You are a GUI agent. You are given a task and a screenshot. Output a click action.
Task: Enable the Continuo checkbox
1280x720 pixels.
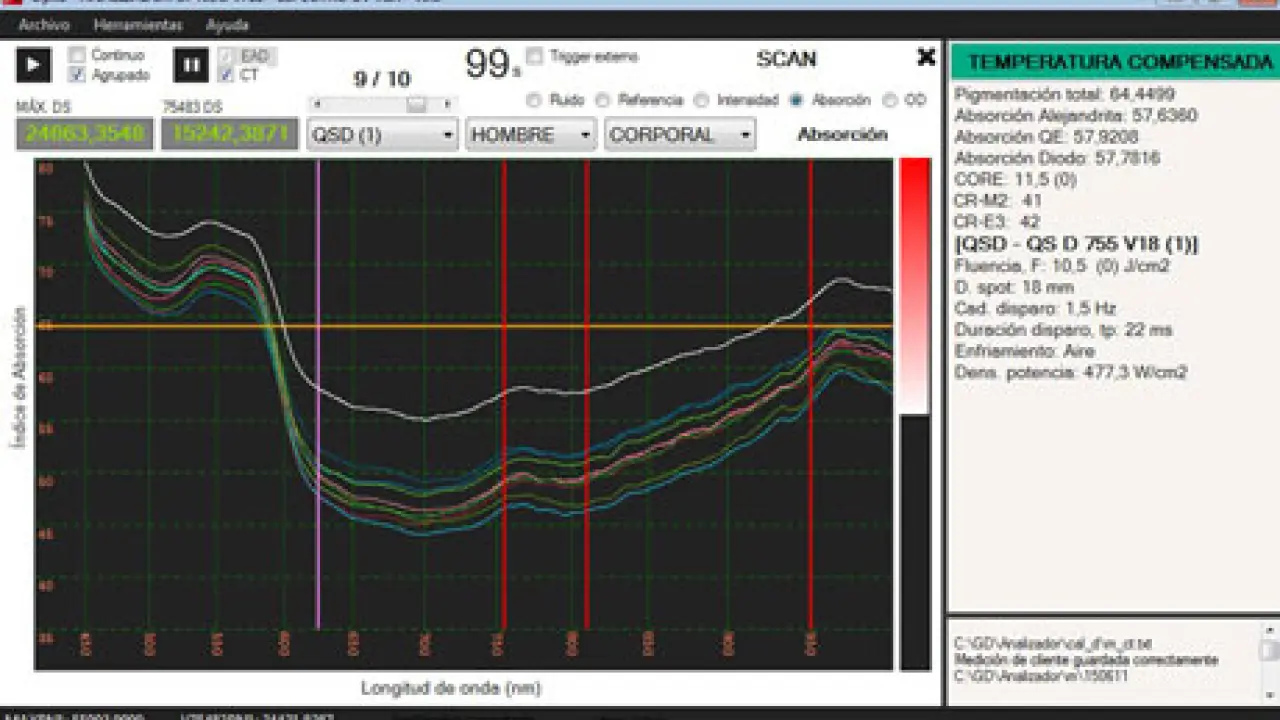[x=78, y=55]
